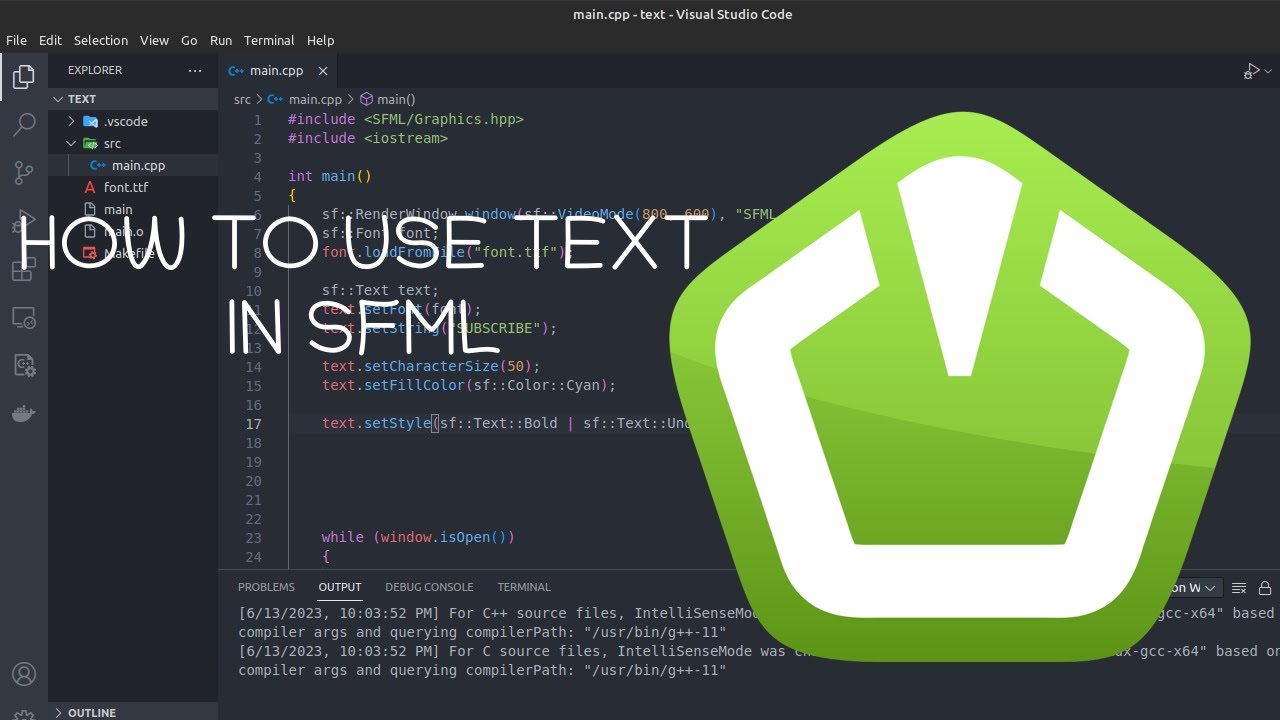Click the 'while (window.isOpen())' line
Viewport: 1280px width, 720px height.
pos(418,537)
